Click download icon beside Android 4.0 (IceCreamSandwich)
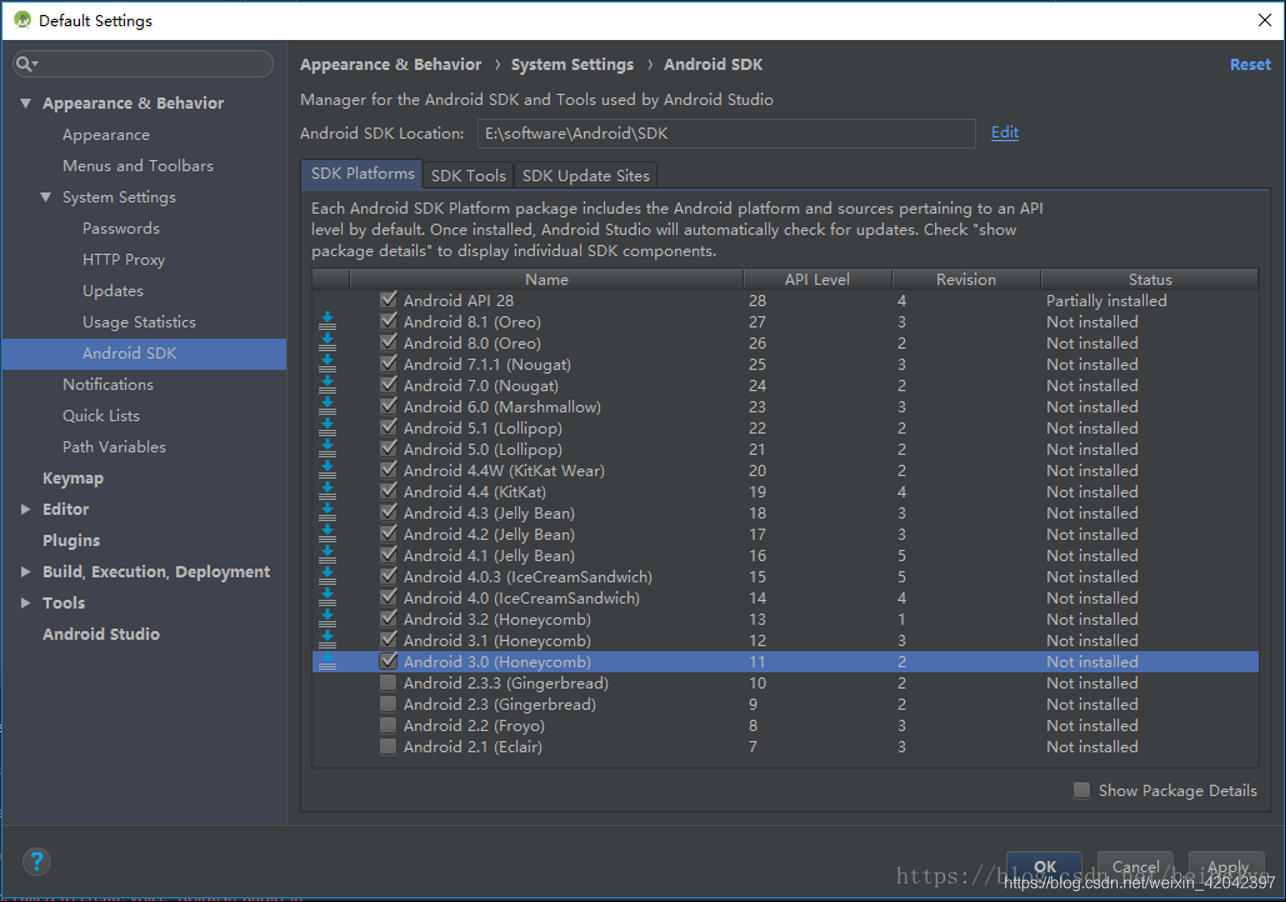 coord(327,598)
